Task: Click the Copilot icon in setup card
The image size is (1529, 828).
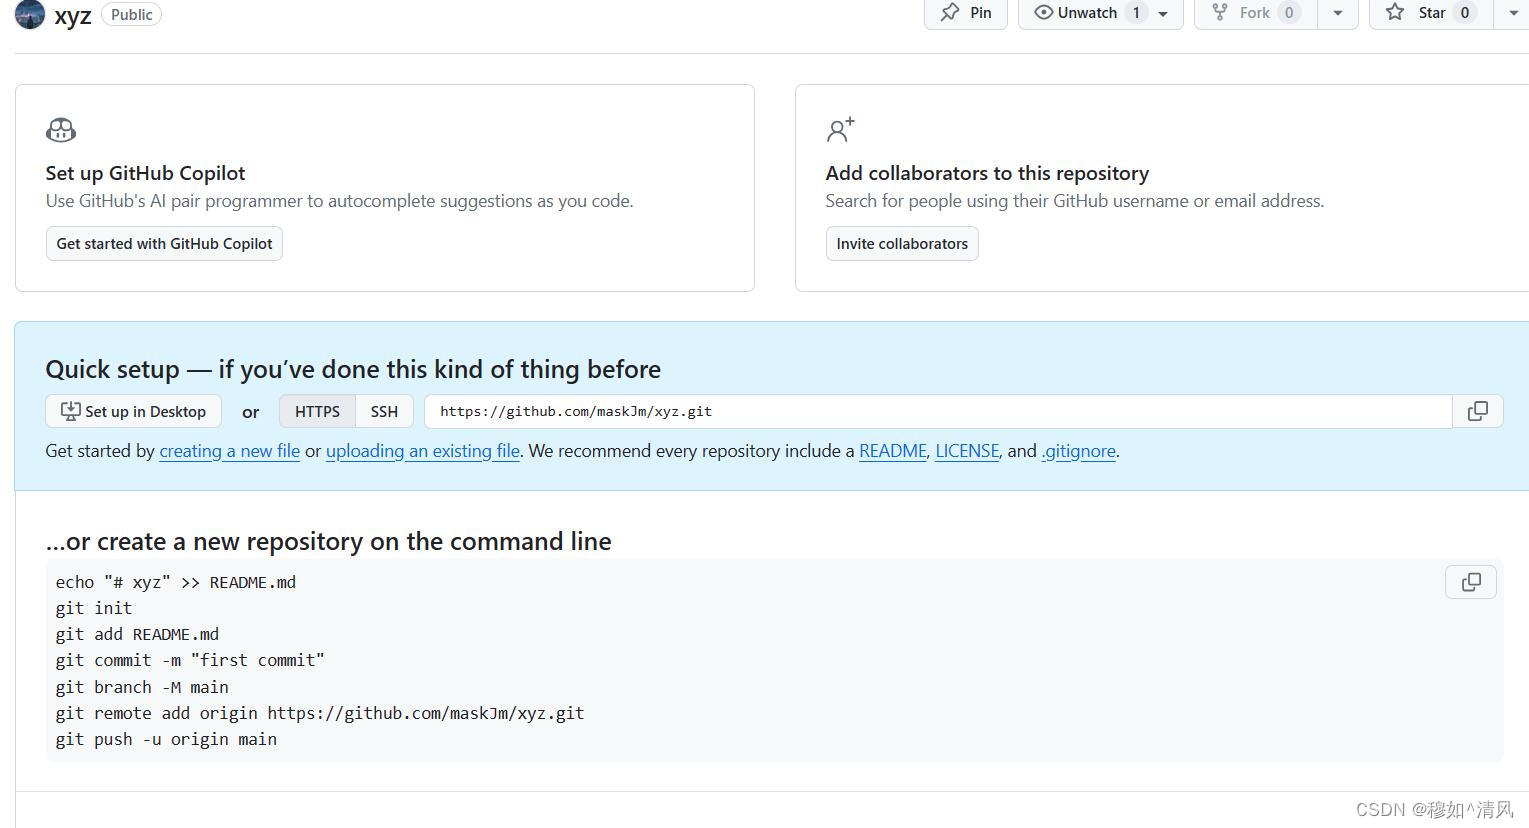Action: click(x=61, y=130)
